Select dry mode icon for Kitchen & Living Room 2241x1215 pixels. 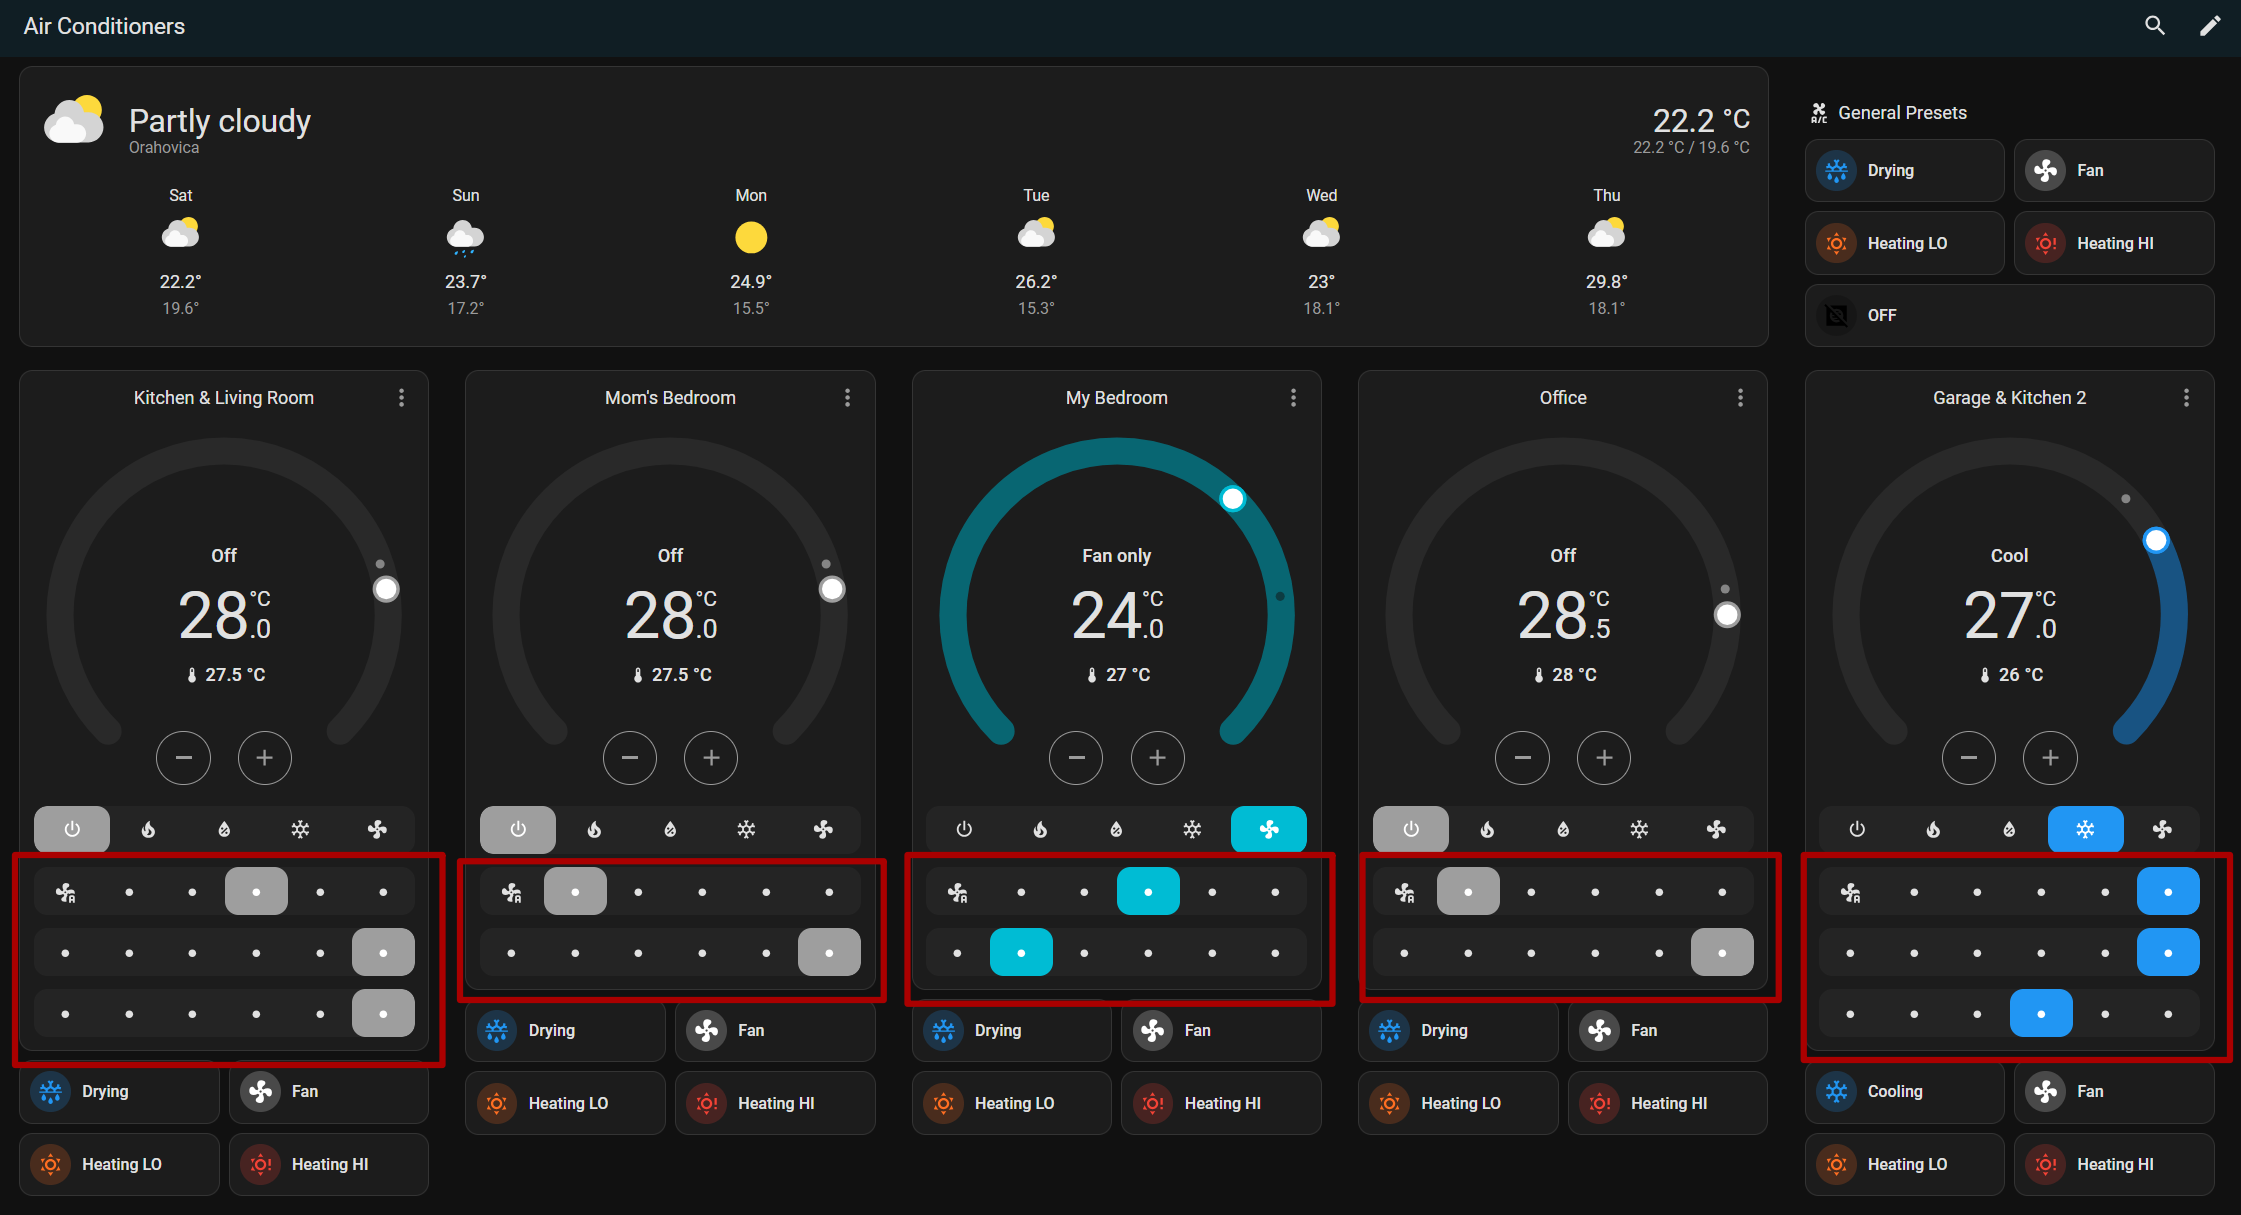tap(224, 829)
